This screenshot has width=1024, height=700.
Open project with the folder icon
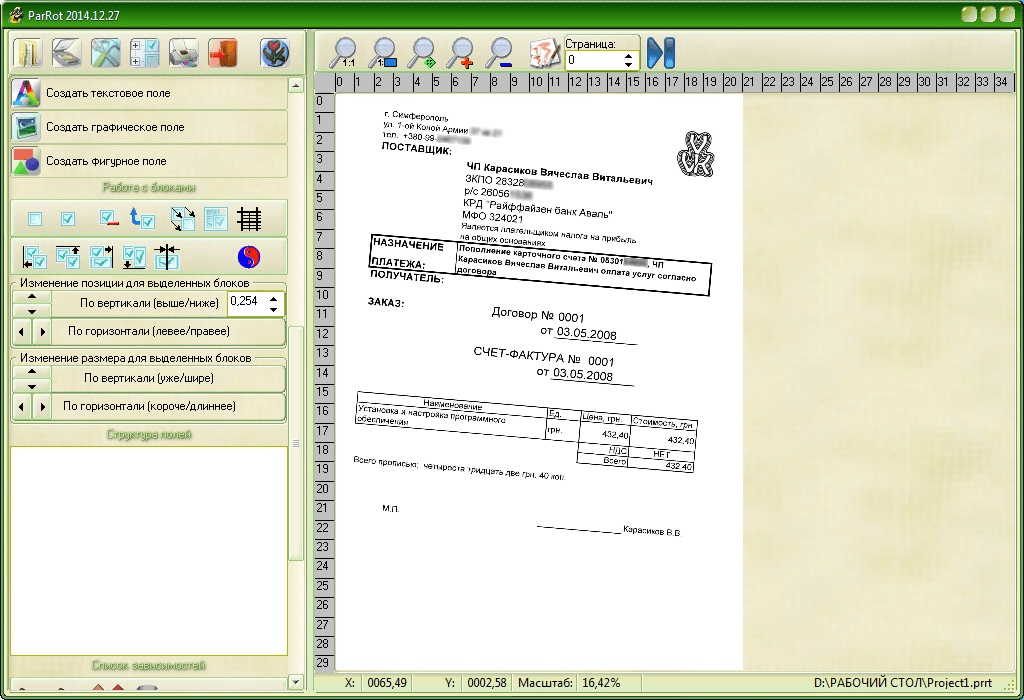27,53
